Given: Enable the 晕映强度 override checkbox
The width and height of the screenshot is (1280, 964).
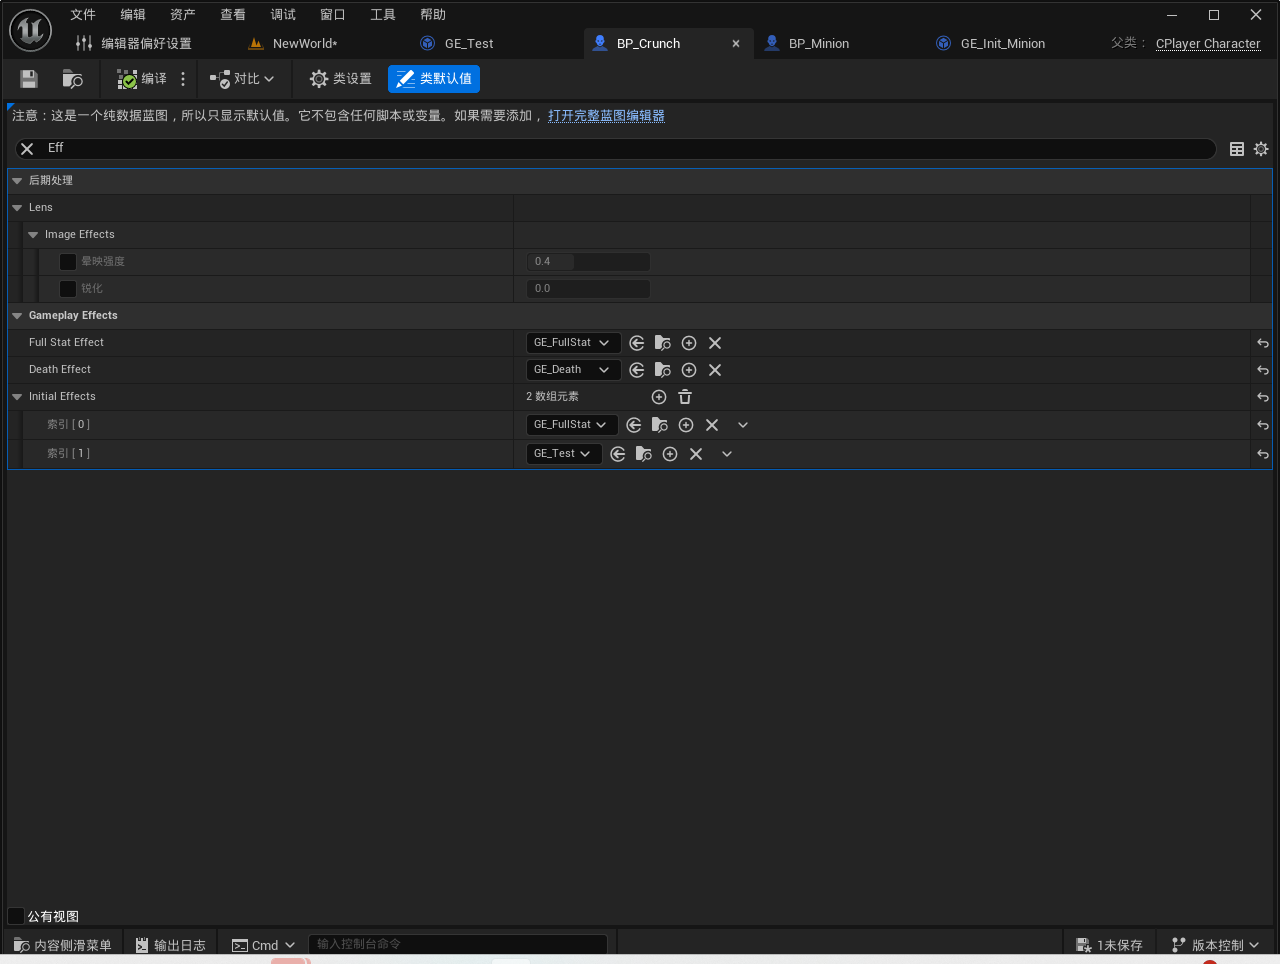Looking at the screenshot, I should coord(68,262).
